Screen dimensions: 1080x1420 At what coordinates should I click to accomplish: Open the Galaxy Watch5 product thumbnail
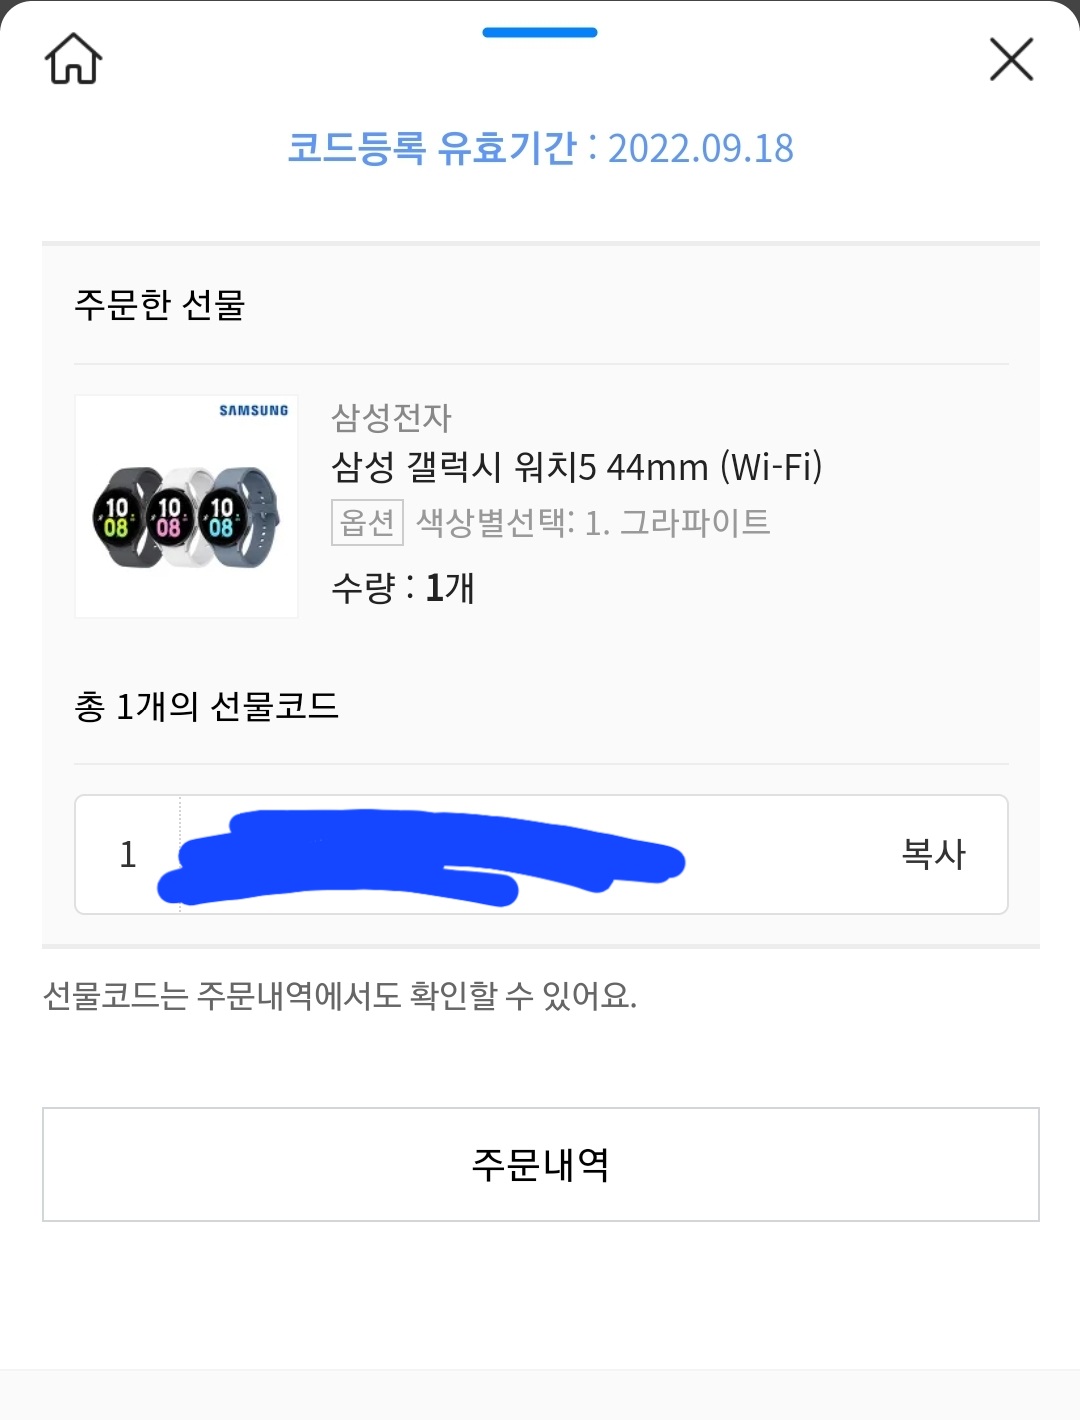186,506
